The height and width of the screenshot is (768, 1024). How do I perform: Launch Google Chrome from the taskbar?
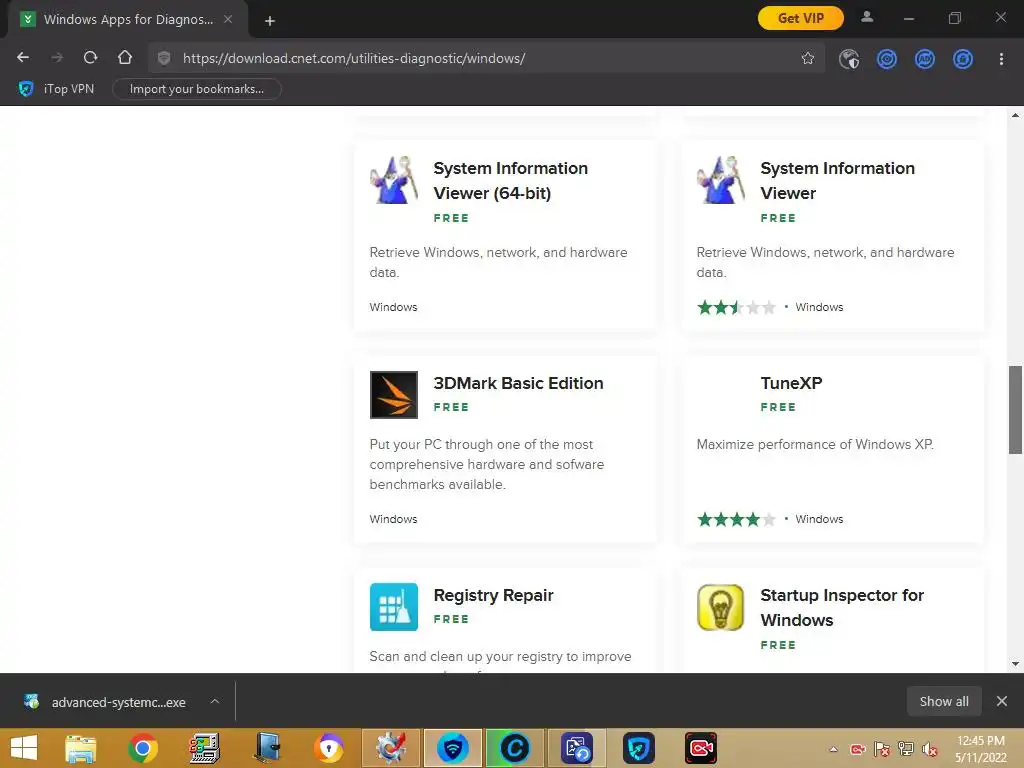tap(143, 748)
